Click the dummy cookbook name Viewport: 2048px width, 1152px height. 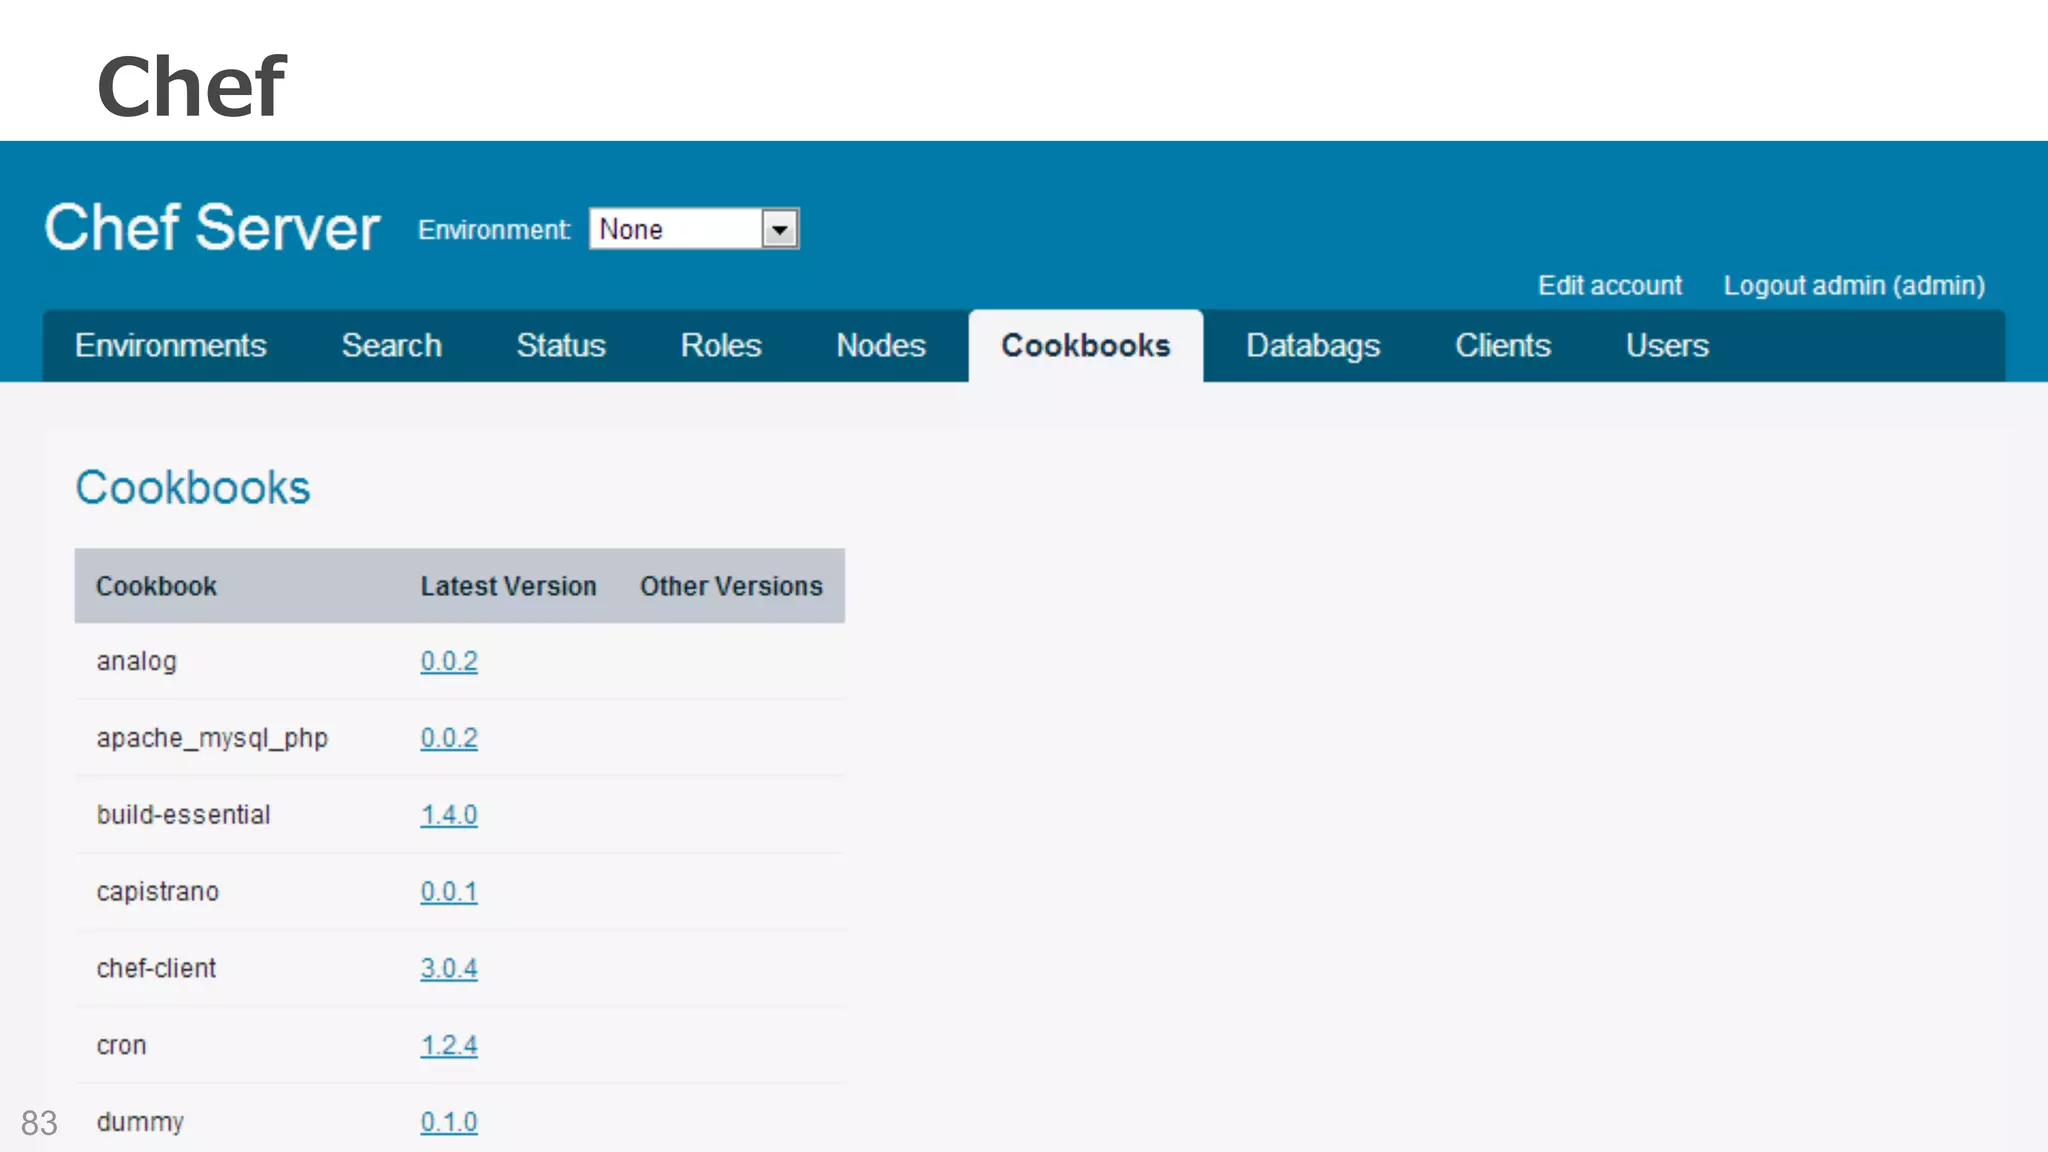pos(140,1123)
